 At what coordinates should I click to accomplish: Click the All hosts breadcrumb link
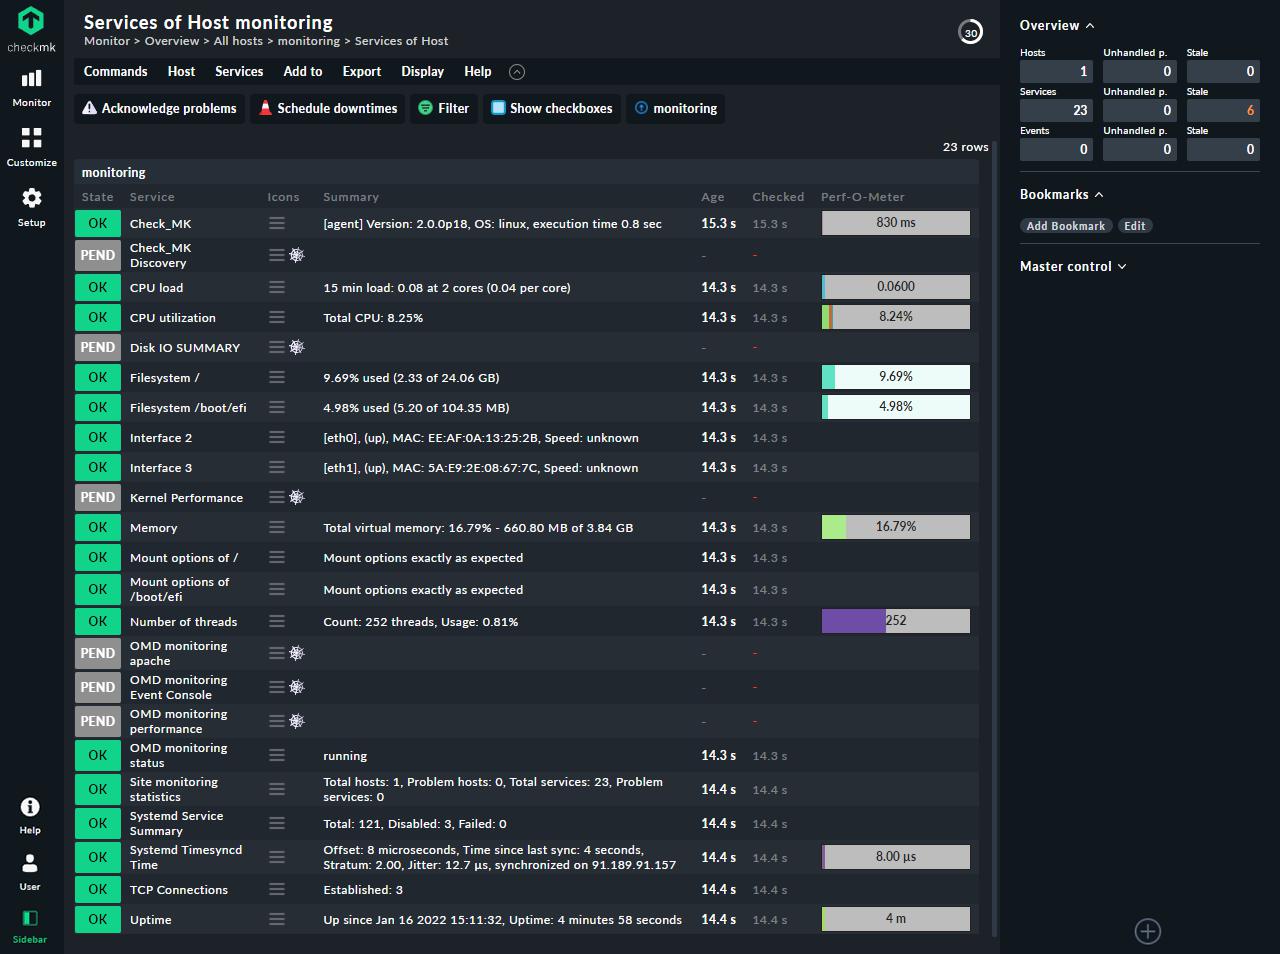(x=237, y=41)
